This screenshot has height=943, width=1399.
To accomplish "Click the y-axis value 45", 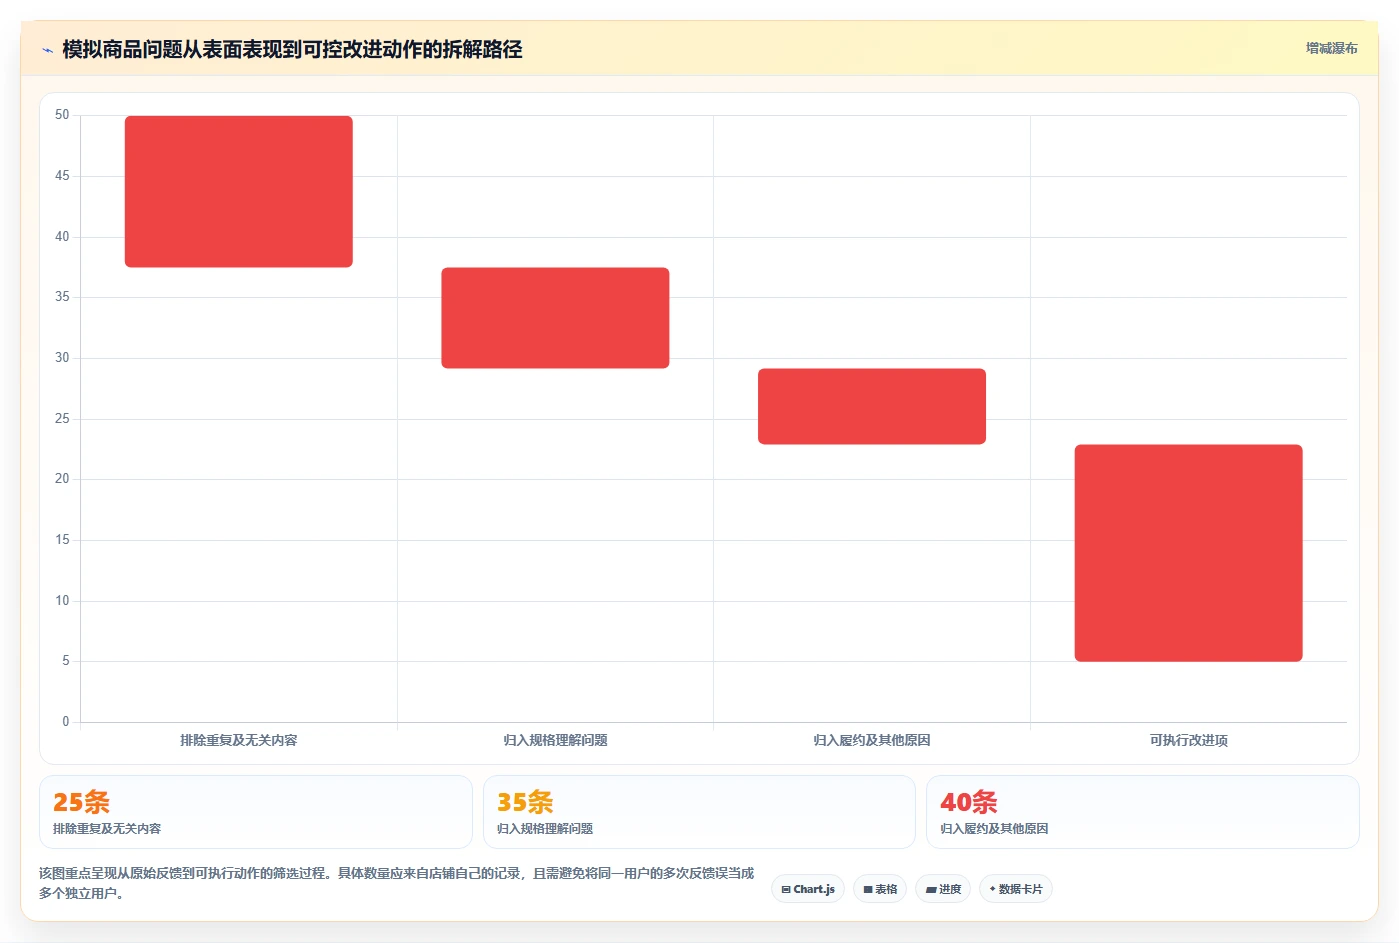I will coord(62,176).
